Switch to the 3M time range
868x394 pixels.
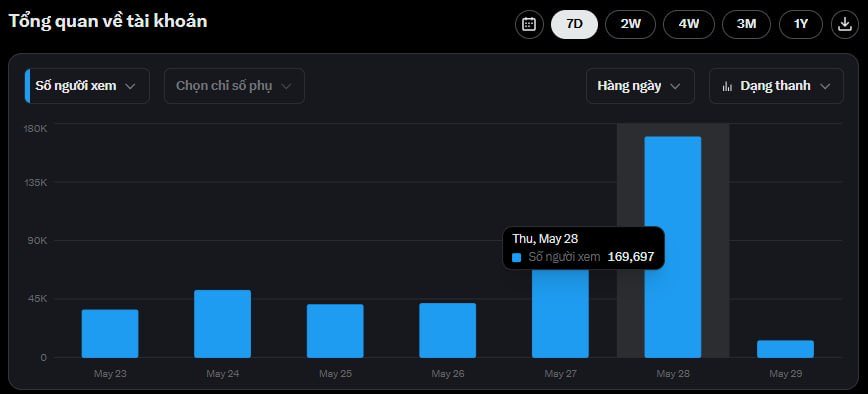click(x=746, y=24)
